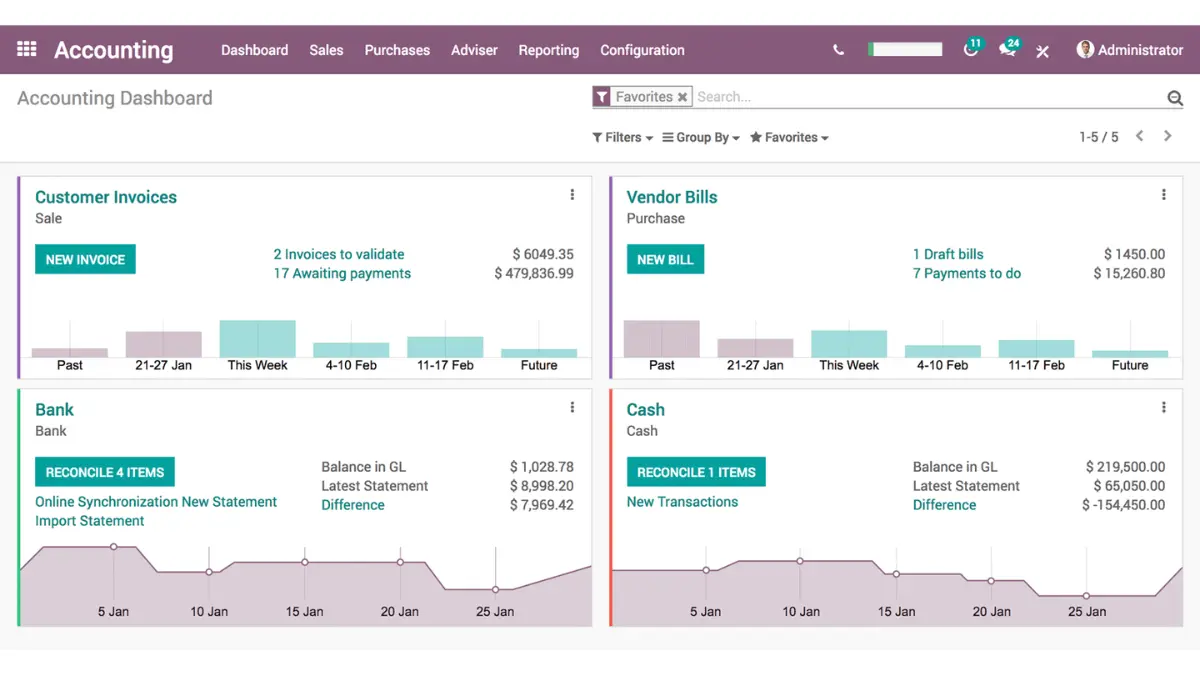Open Customer Invoices card kebab menu

[x=572, y=195]
